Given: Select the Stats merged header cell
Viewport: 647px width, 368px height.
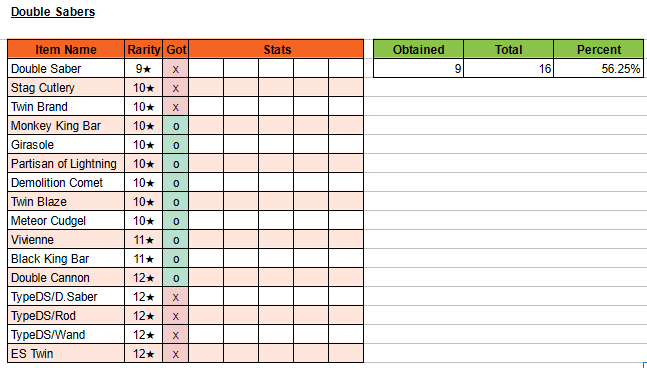Looking at the screenshot, I should click(x=276, y=50).
